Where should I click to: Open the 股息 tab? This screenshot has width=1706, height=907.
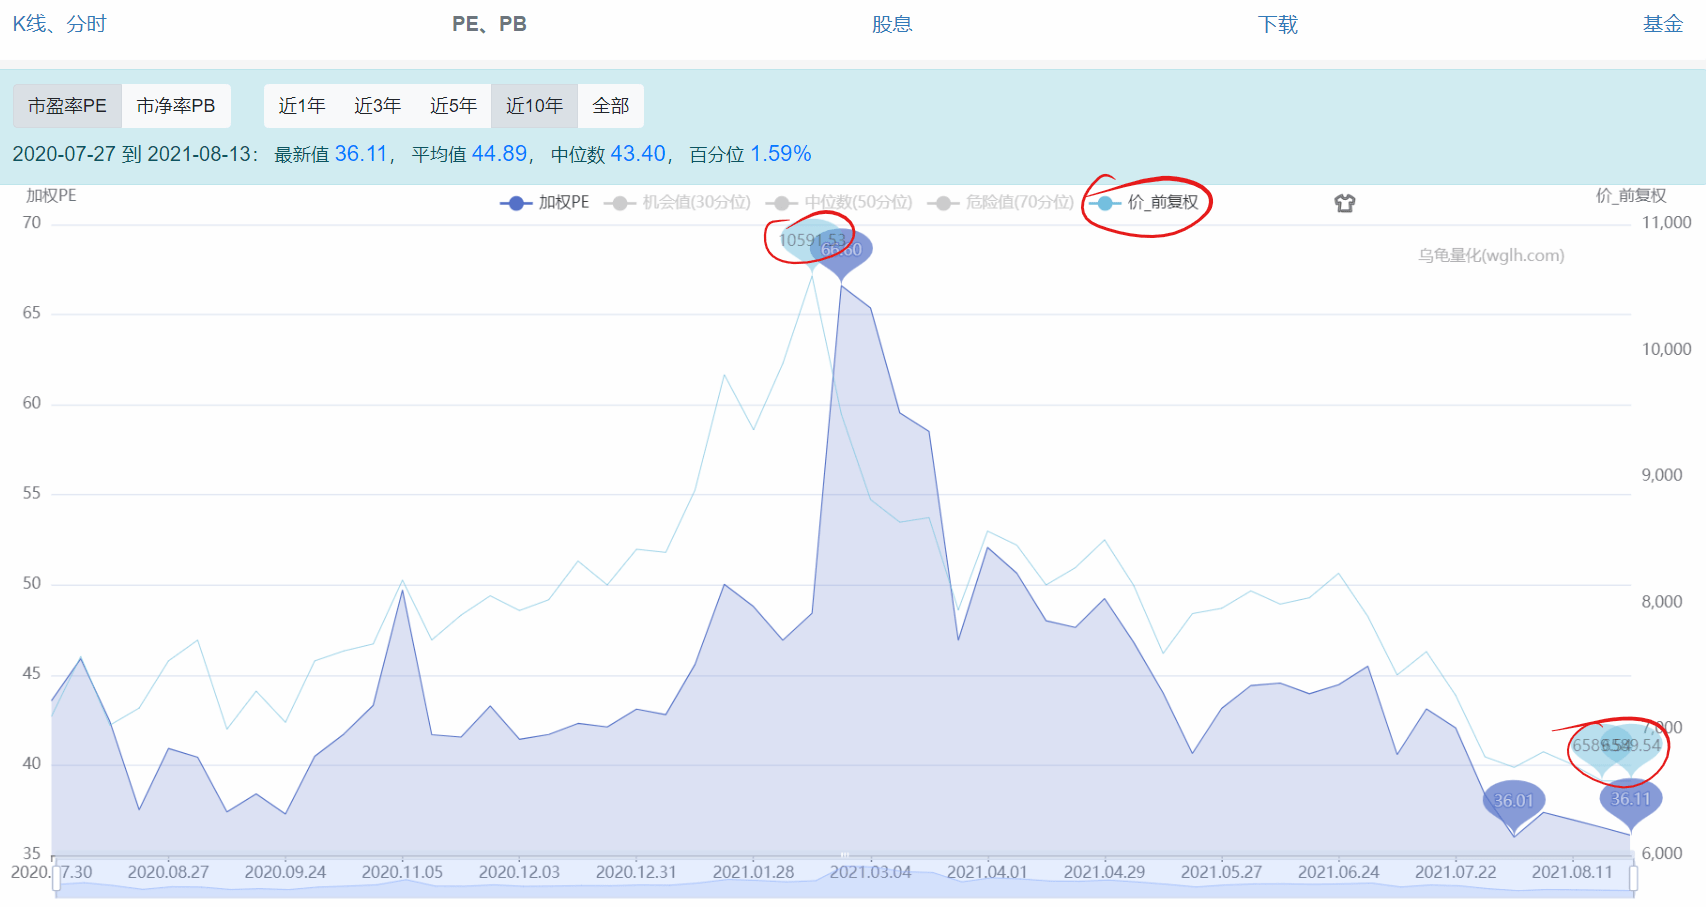pos(892,24)
